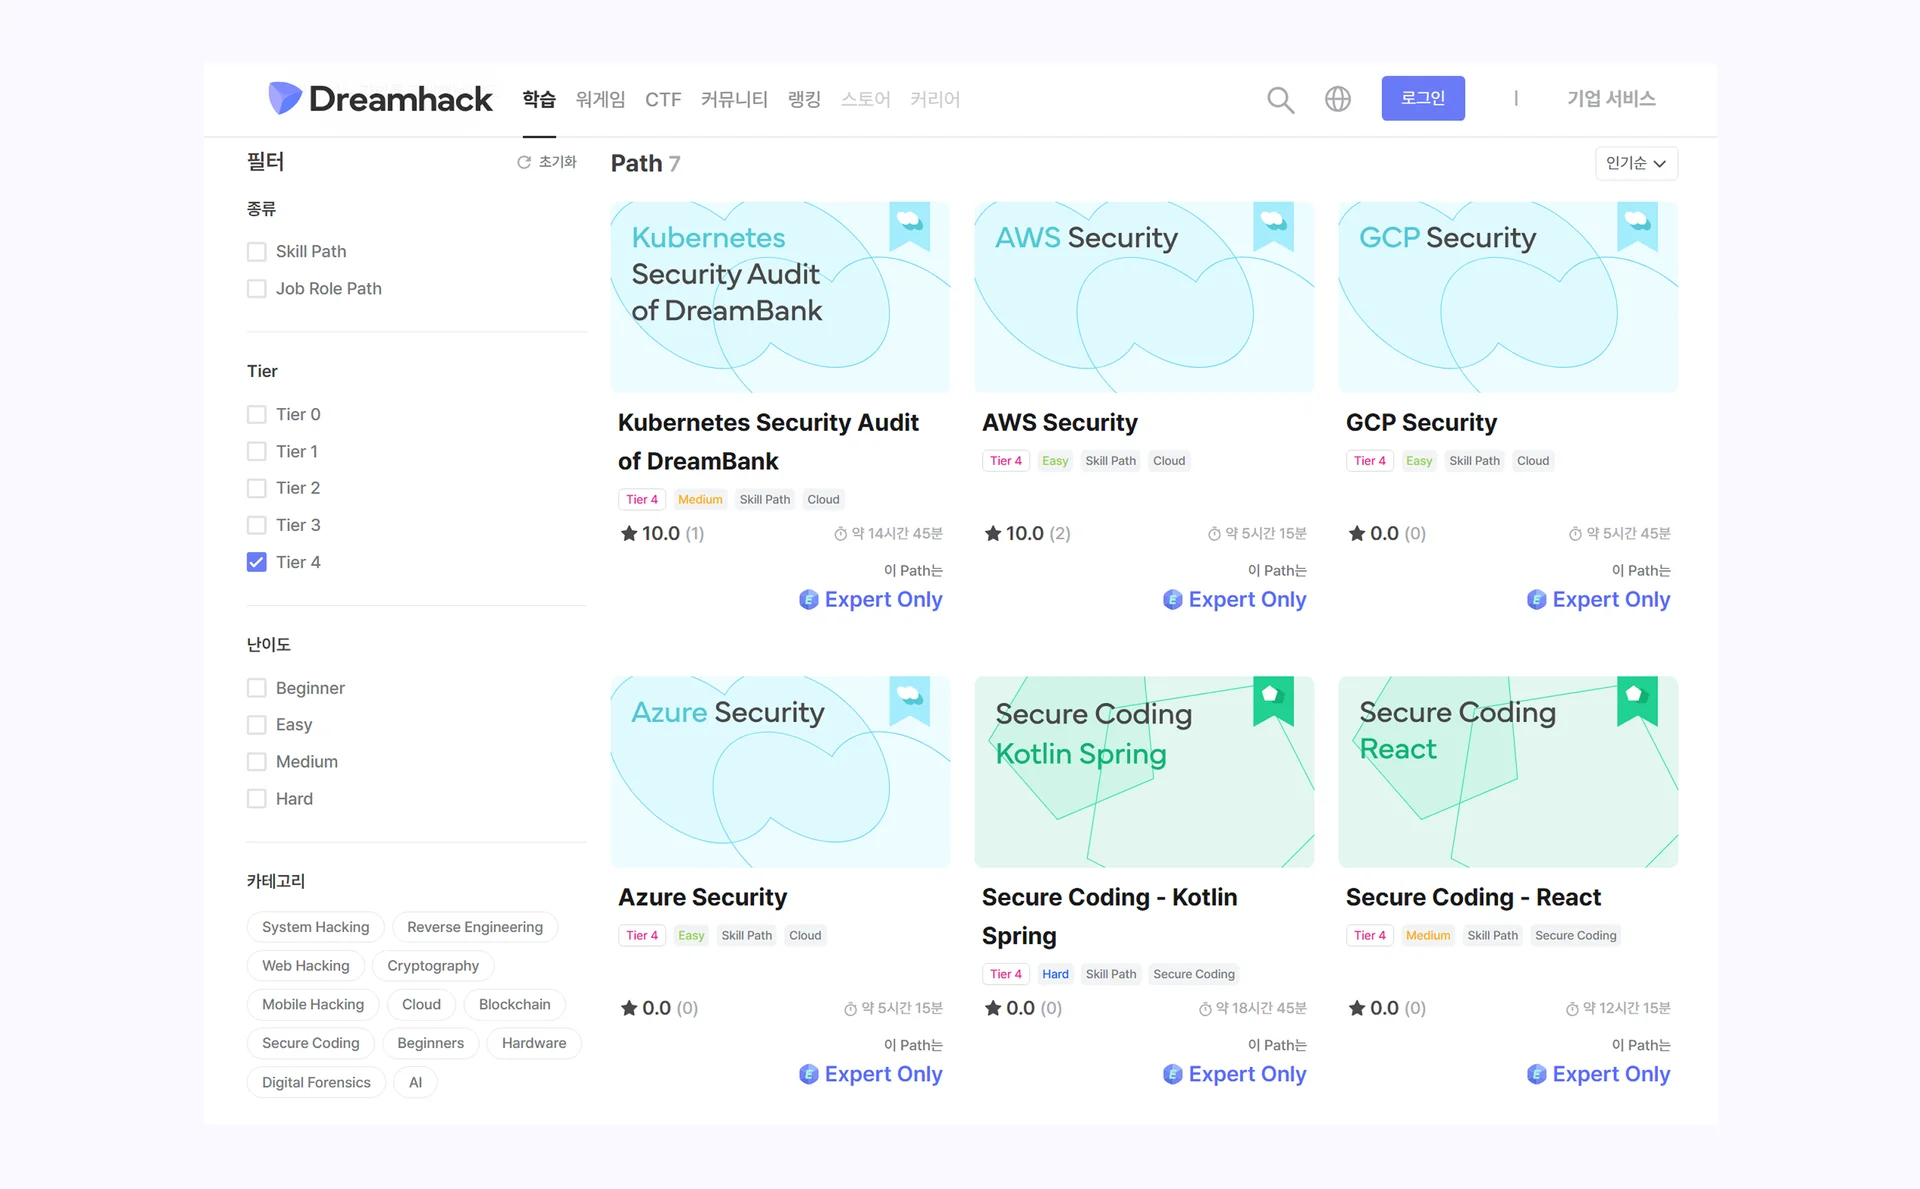Open the globe language selector
This screenshot has width=1920, height=1189.
(x=1337, y=99)
